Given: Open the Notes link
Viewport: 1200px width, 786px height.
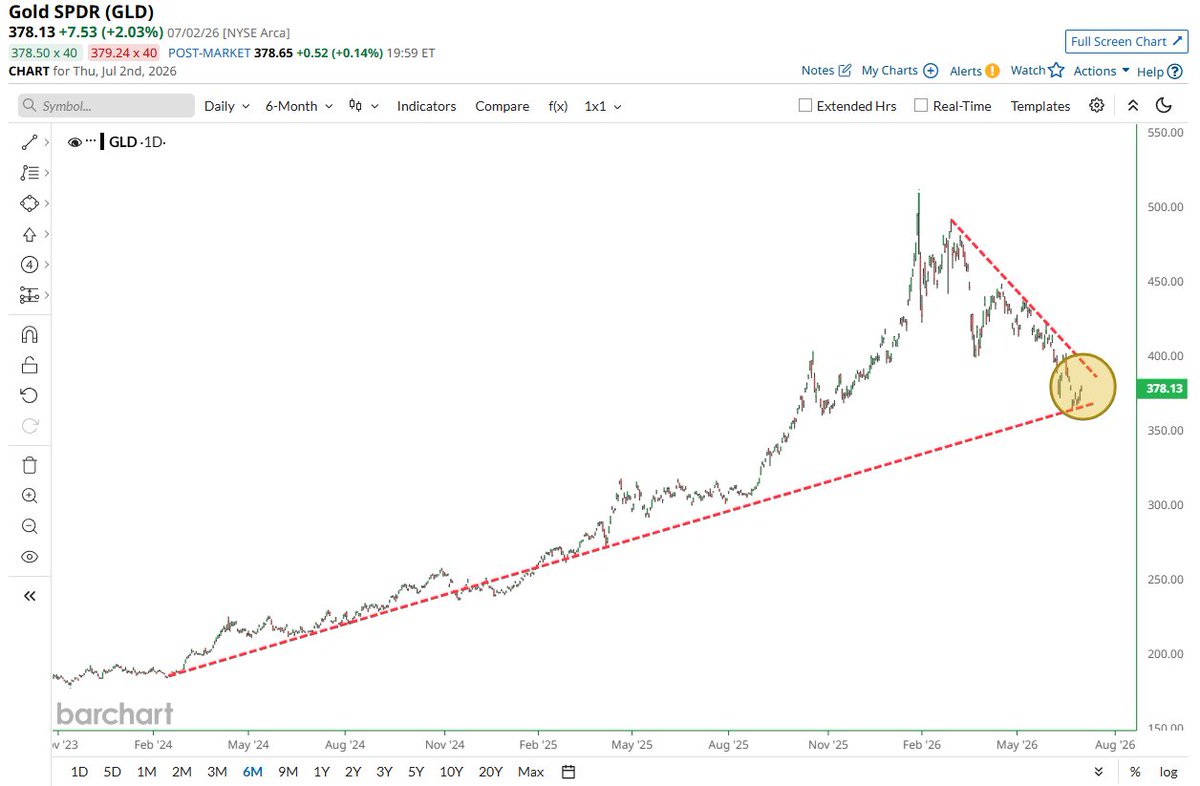Looking at the screenshot, I should 817,70.
